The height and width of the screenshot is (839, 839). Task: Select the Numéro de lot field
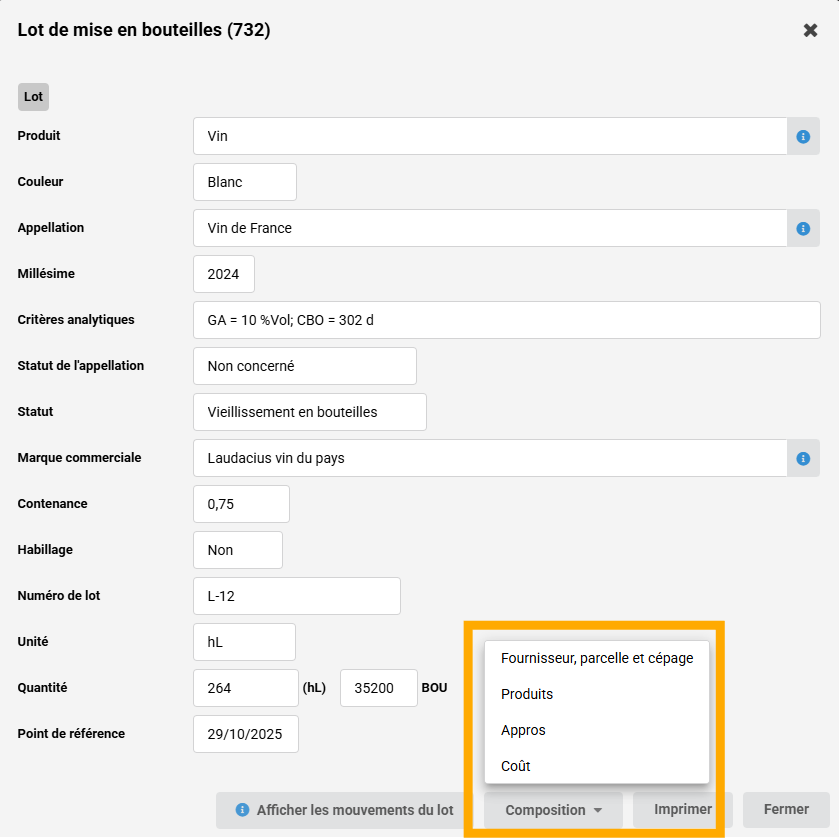(x=296, y=596)
